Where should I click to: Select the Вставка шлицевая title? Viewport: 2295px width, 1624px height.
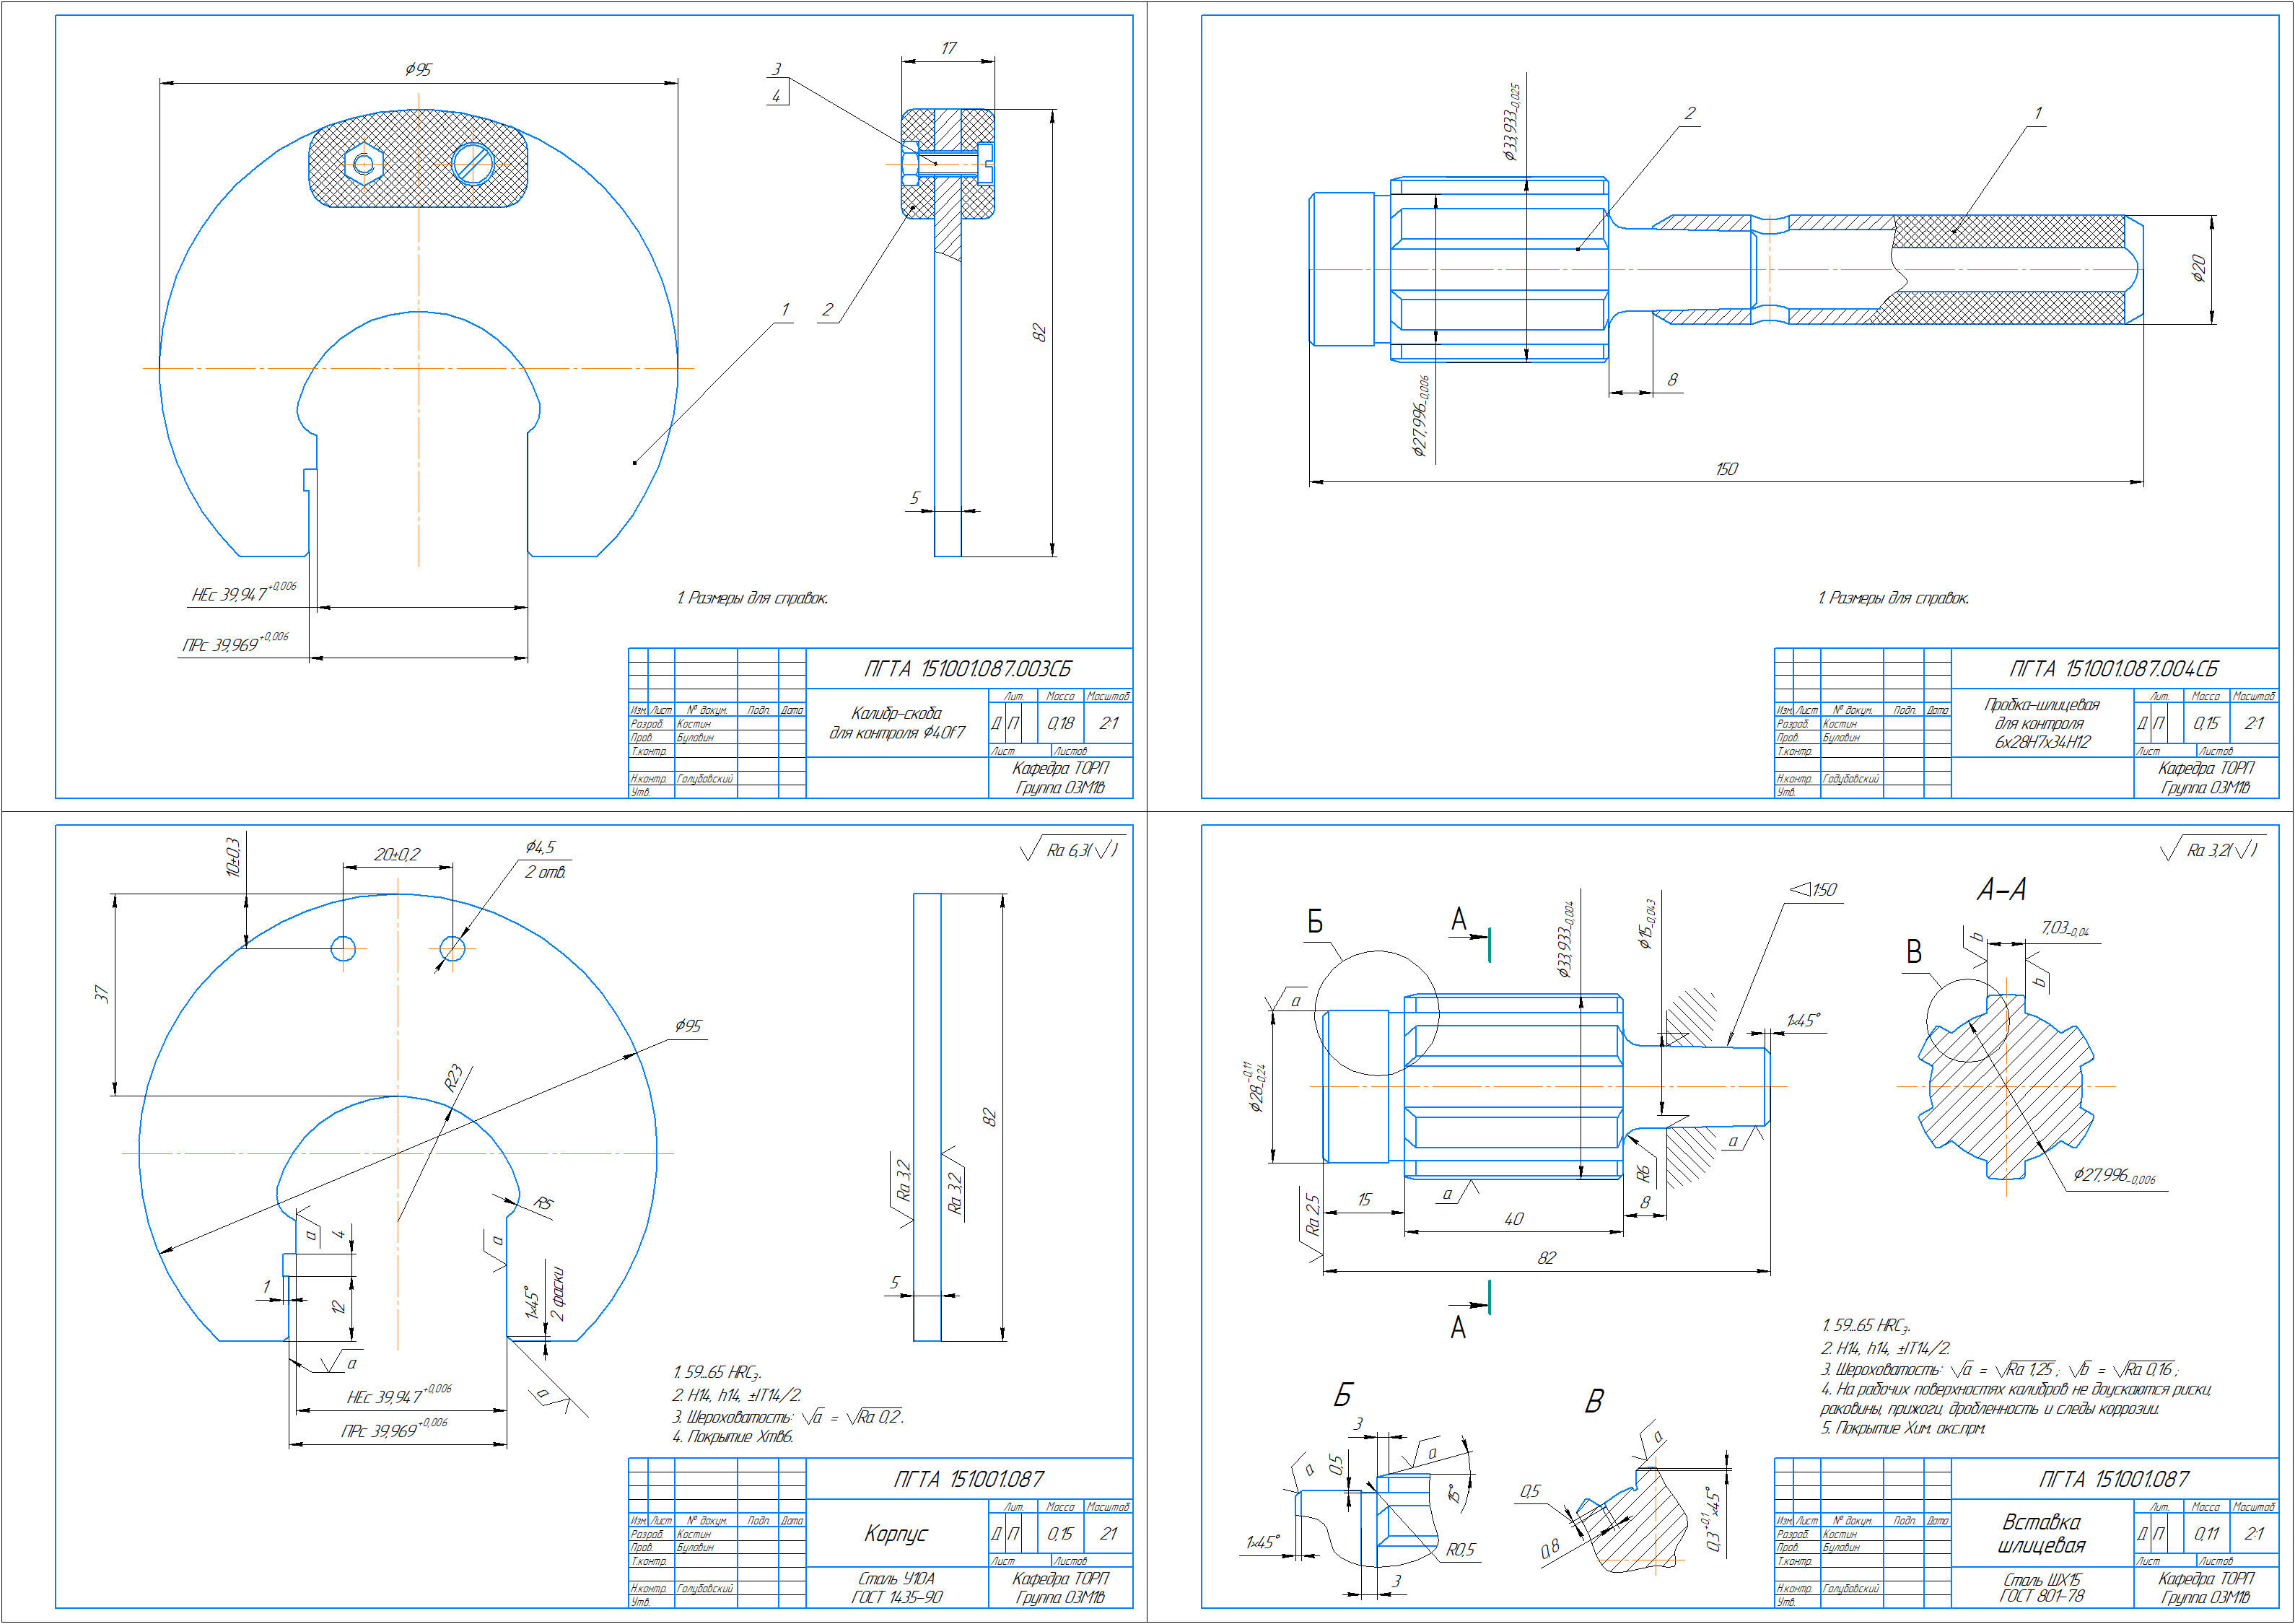(x=2041, y=1533)
